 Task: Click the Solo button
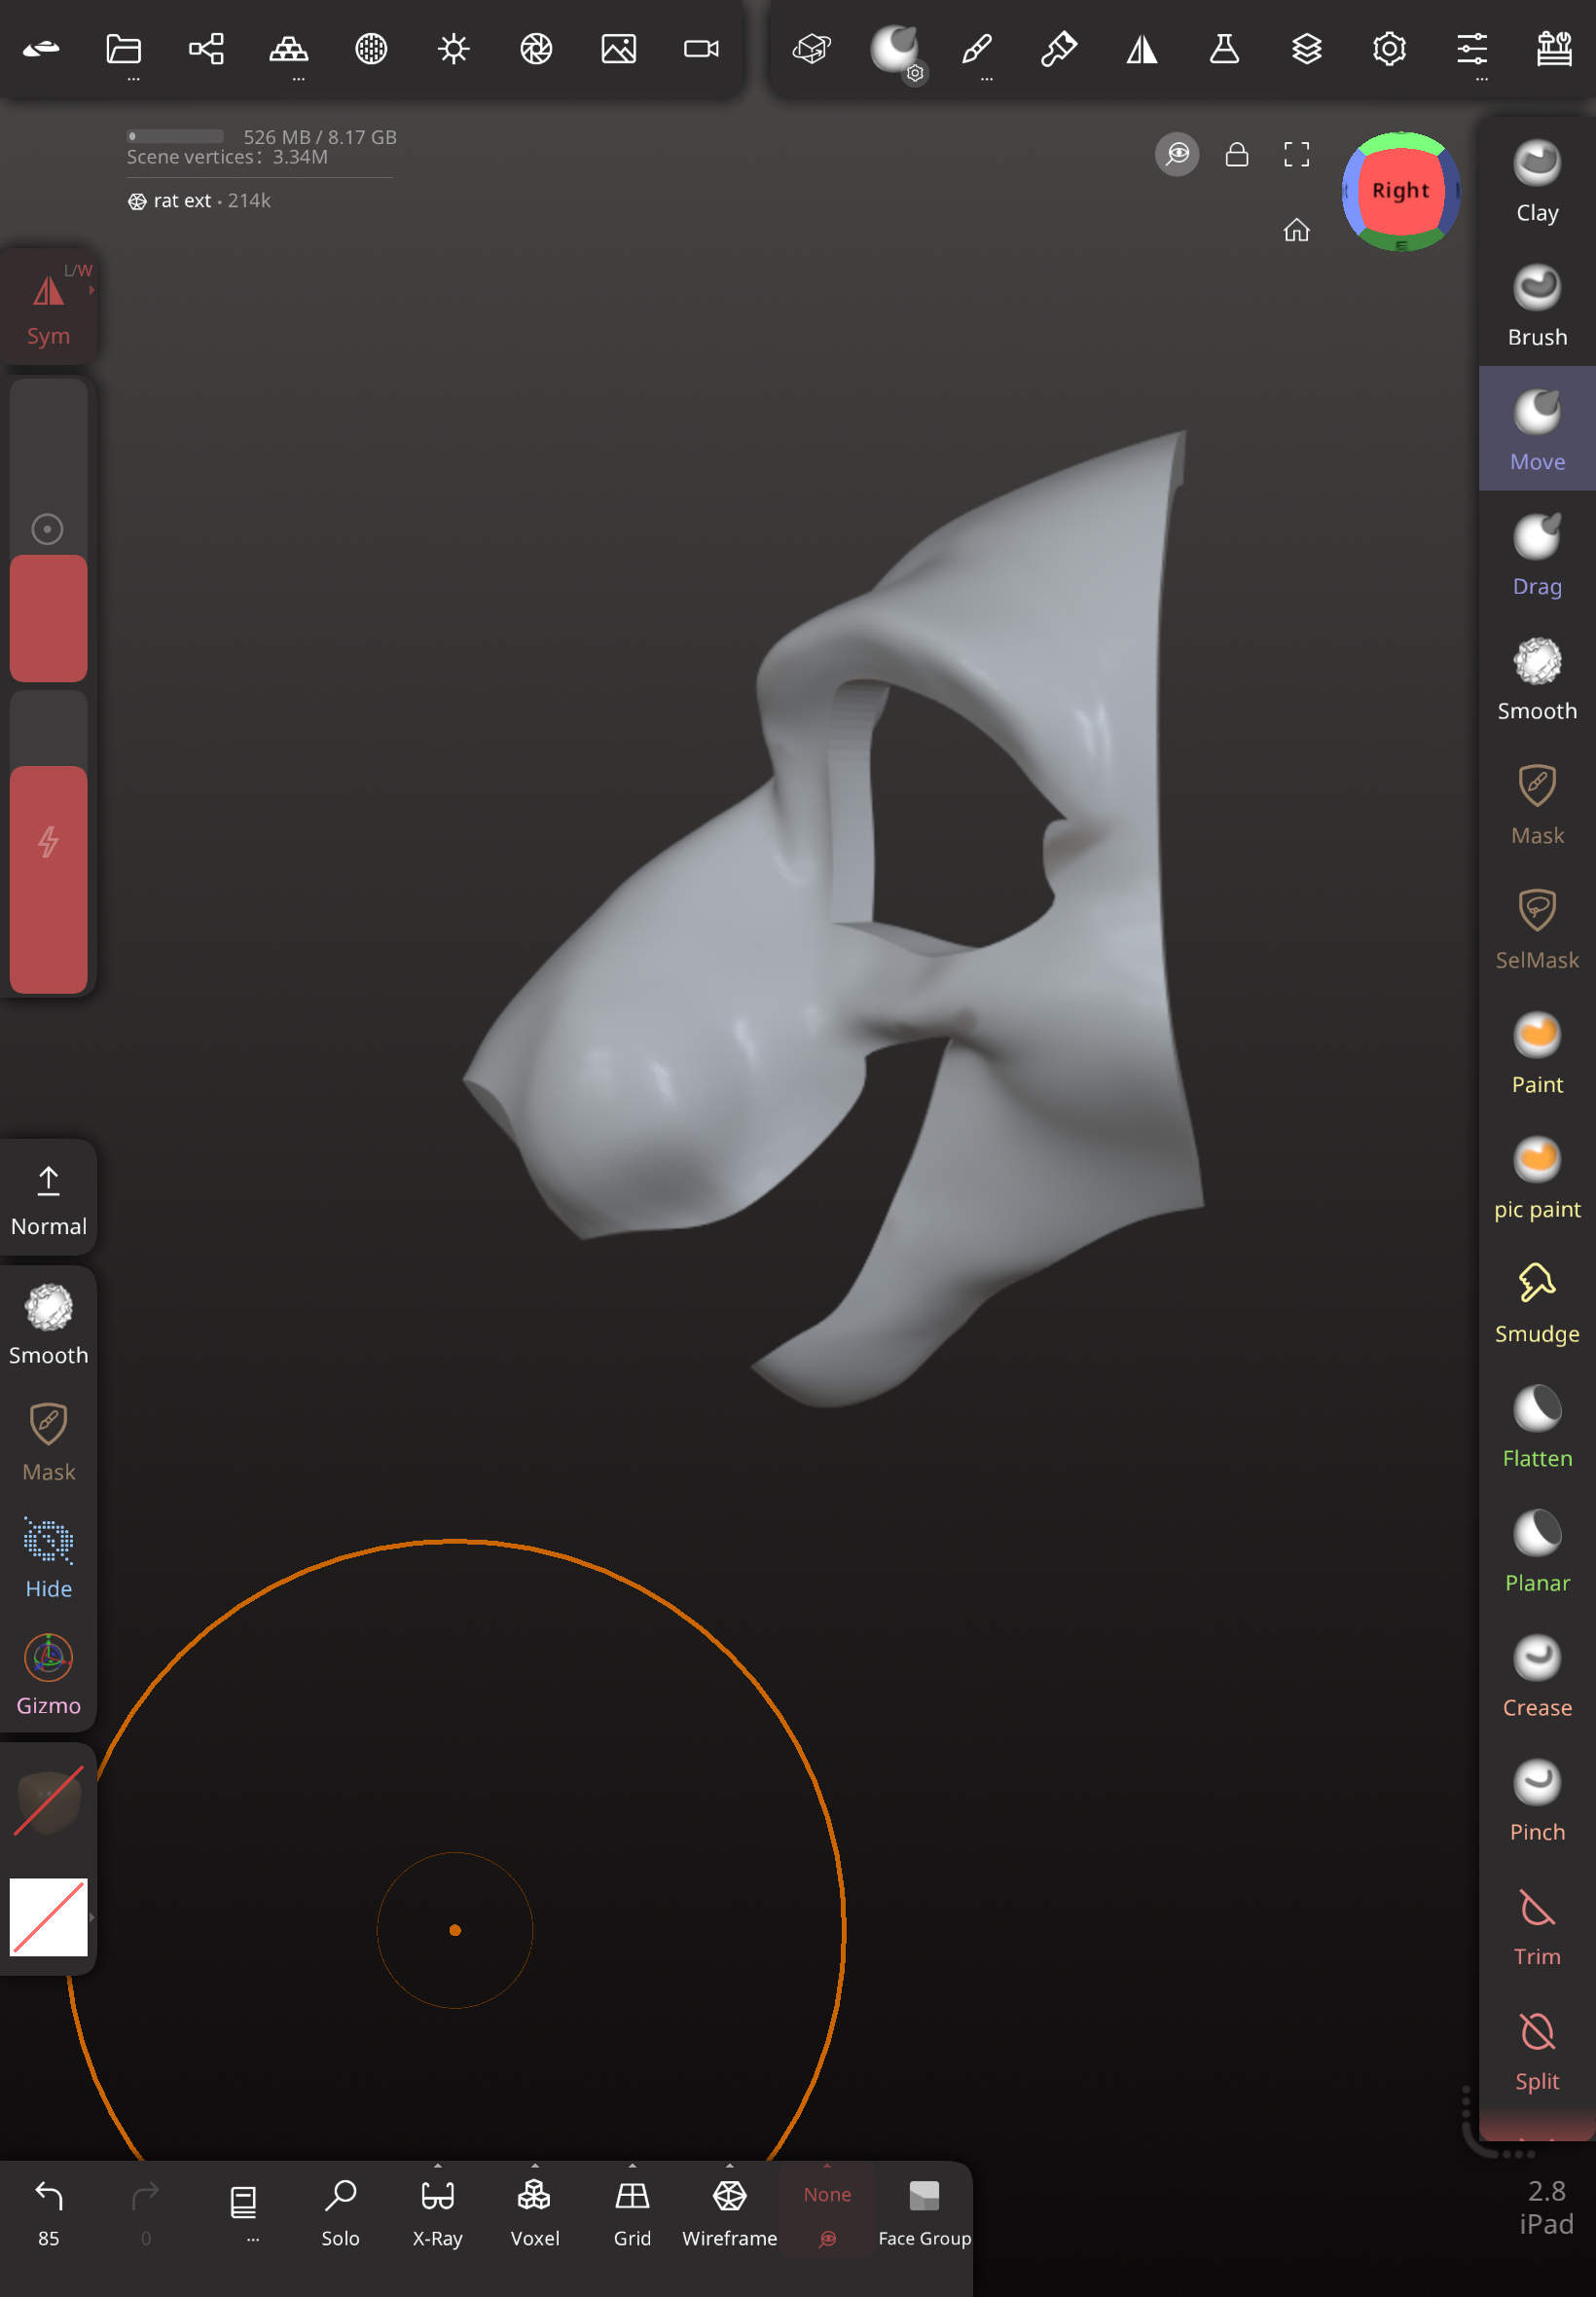340,2212
